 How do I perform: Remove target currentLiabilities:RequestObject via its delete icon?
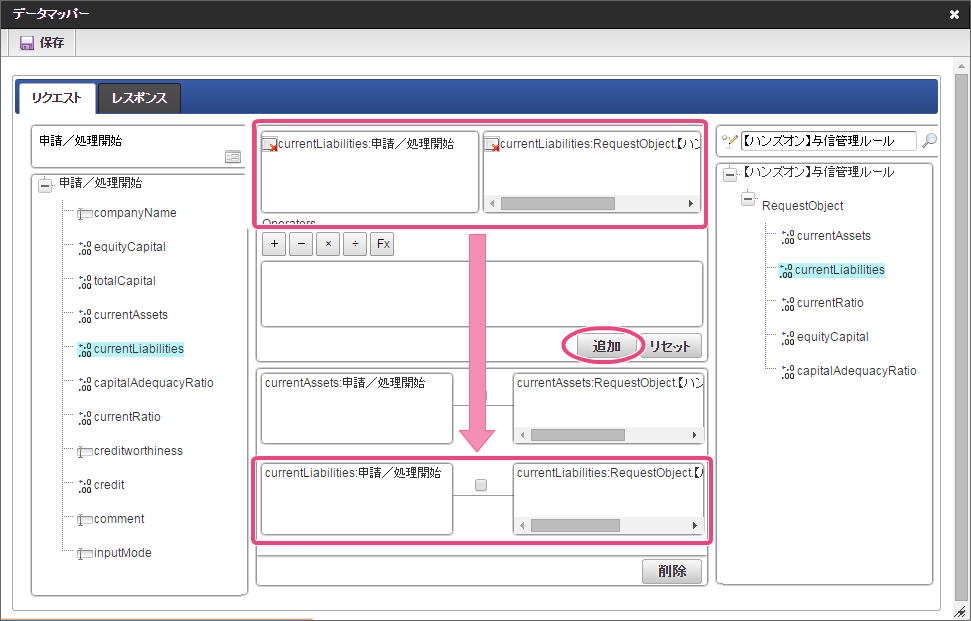[492, 145]
